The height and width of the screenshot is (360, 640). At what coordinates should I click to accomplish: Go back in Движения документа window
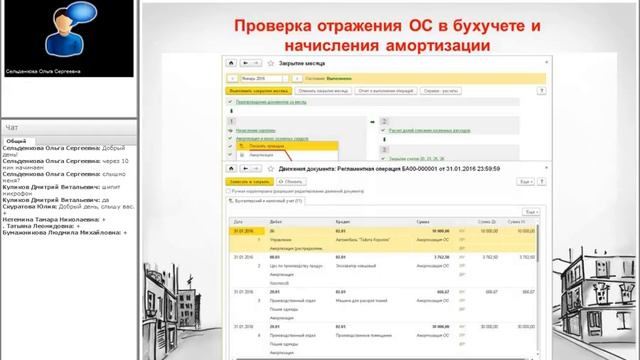245,169
